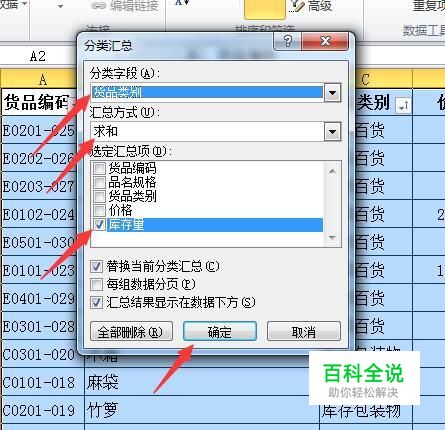Check the 货品类别 checkbox in the list

[x=99, y=196]
